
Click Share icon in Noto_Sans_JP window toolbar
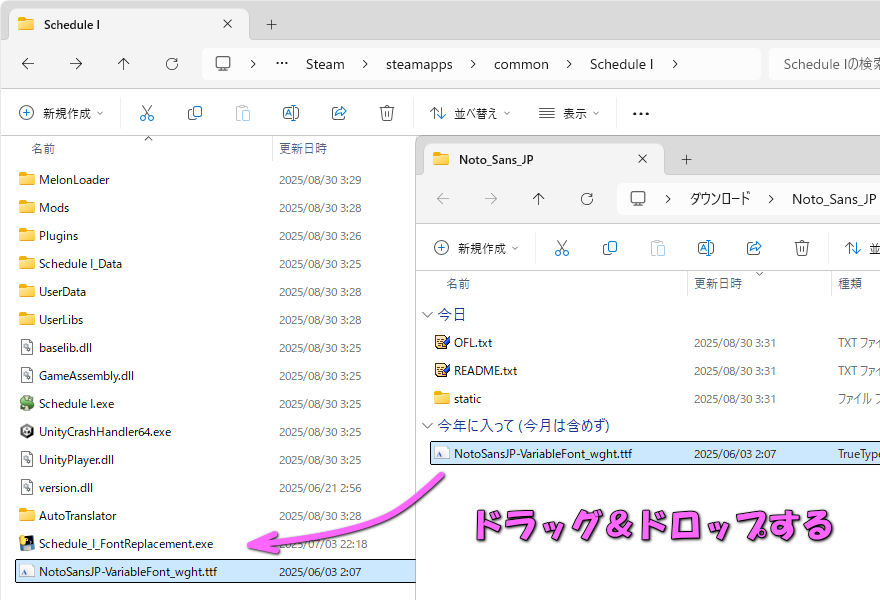[x=754, y=248]
